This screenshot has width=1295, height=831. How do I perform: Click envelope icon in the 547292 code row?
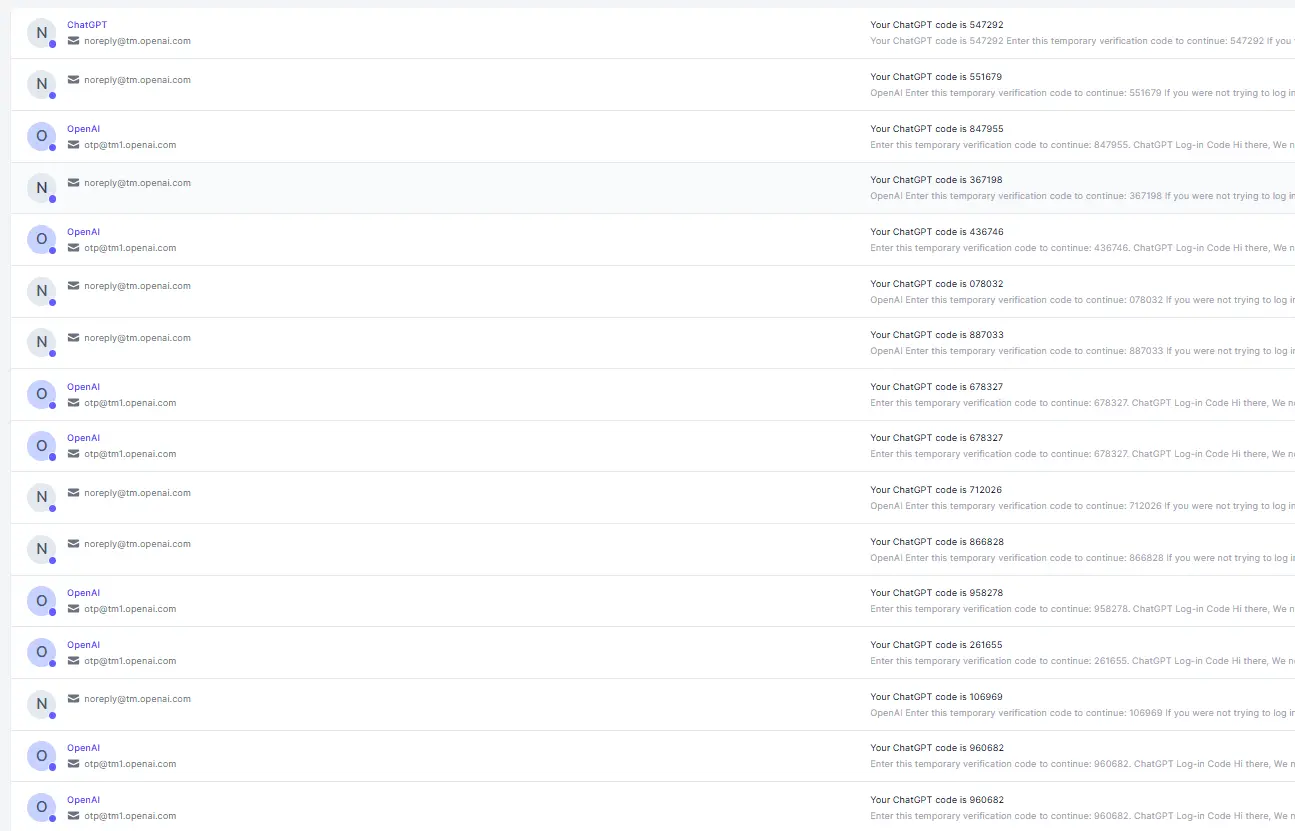(x=73, y=41)
